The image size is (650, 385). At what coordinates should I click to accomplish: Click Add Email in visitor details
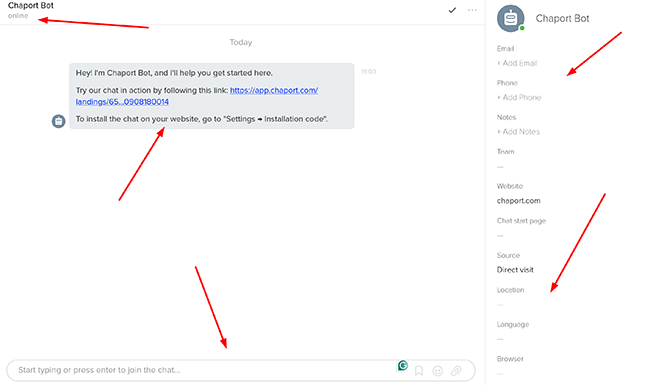point(517,63)
